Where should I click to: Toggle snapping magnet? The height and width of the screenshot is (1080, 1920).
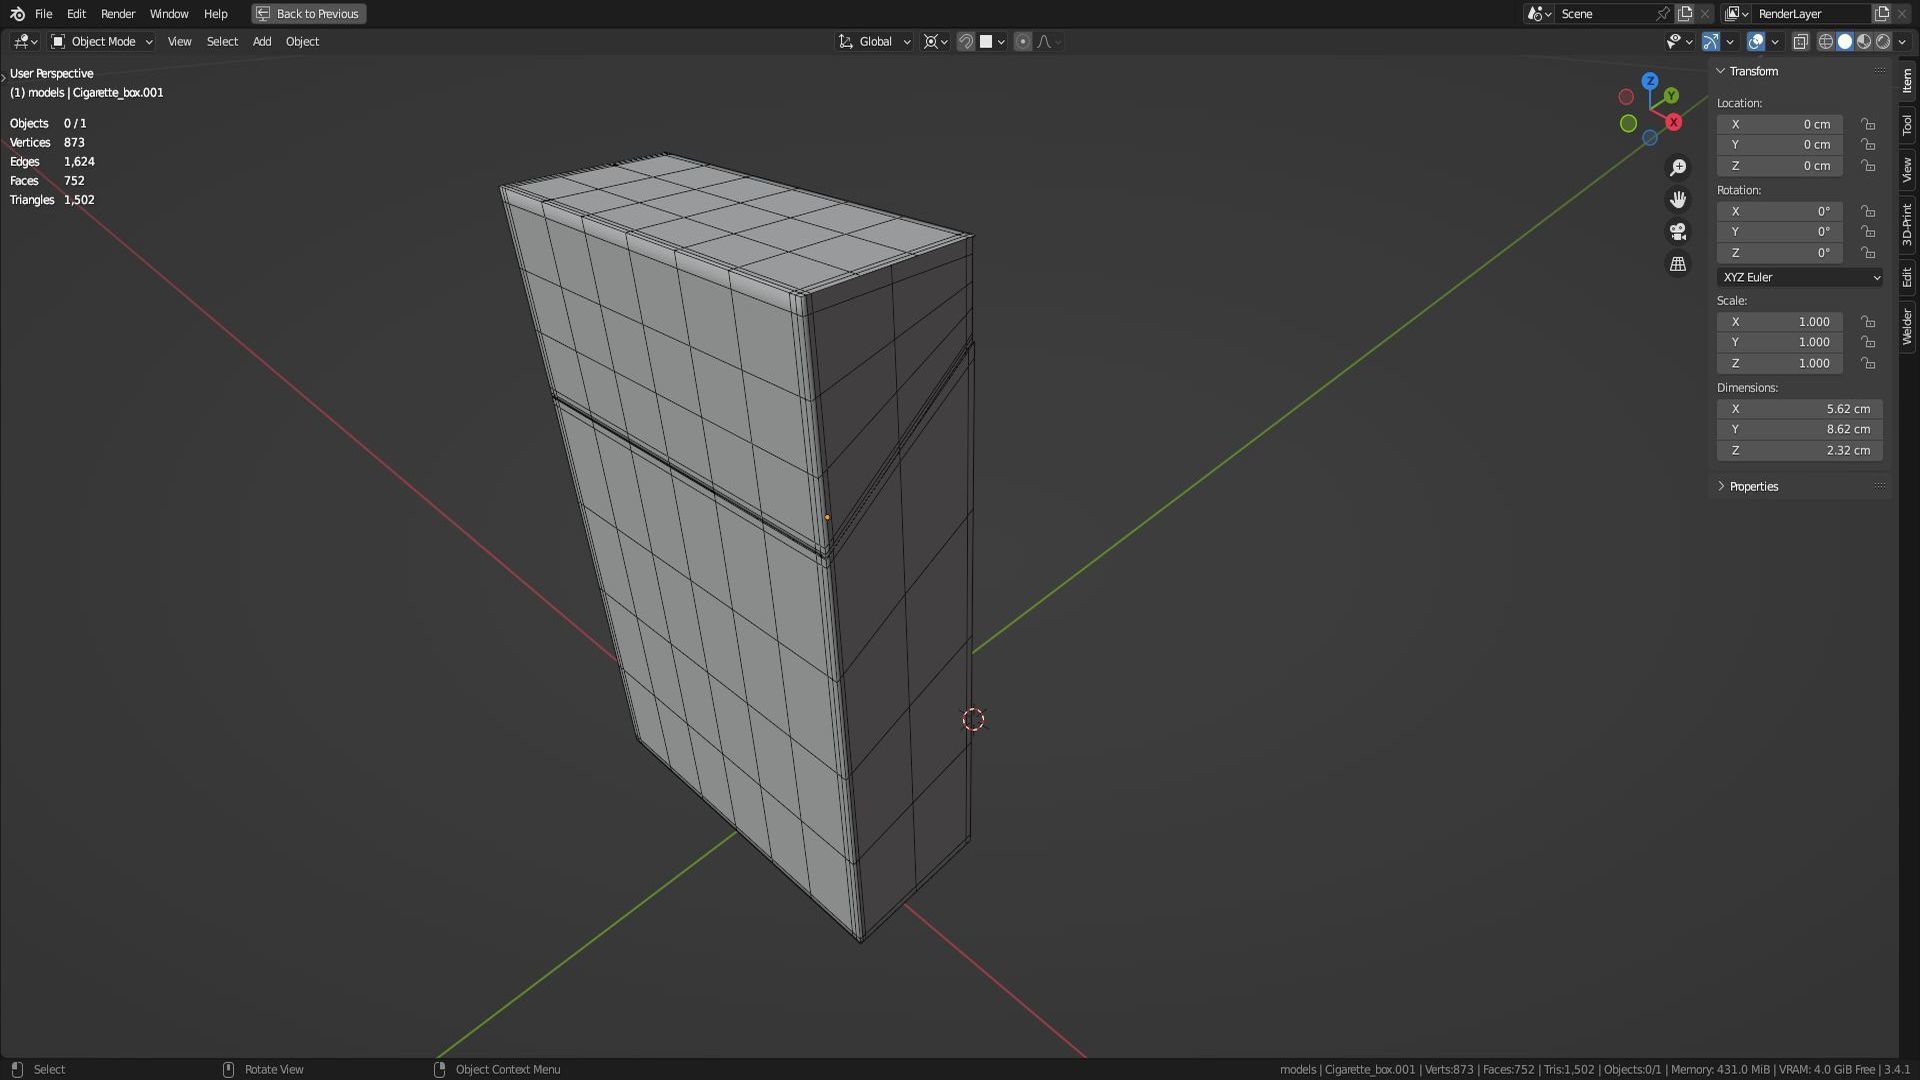(965, 41)
